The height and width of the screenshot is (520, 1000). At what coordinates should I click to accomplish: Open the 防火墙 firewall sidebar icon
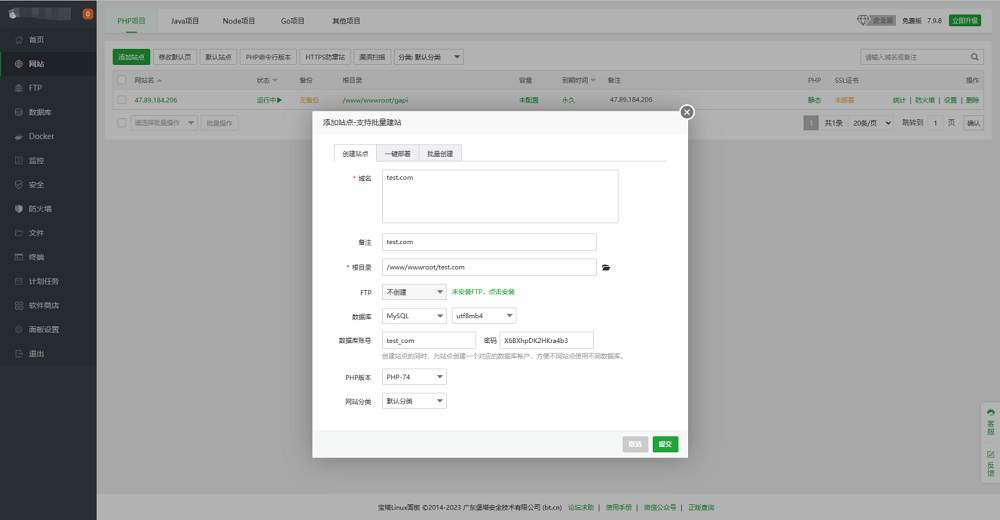pyautogui.click(x=18, y=209)
